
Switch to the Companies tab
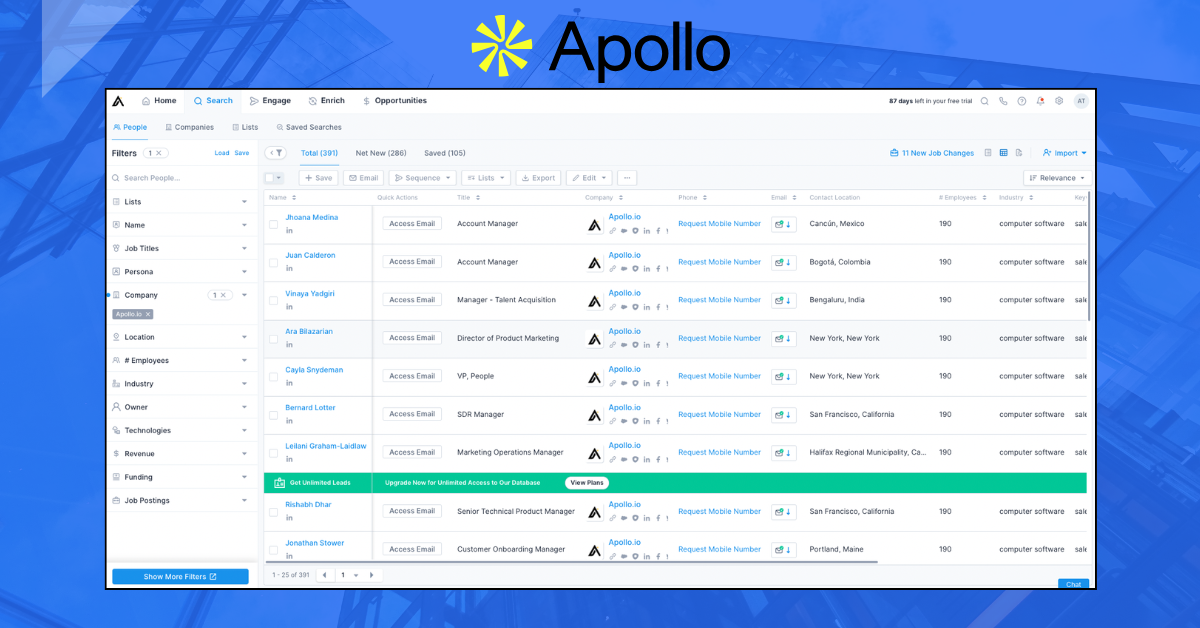pos(189,127)
